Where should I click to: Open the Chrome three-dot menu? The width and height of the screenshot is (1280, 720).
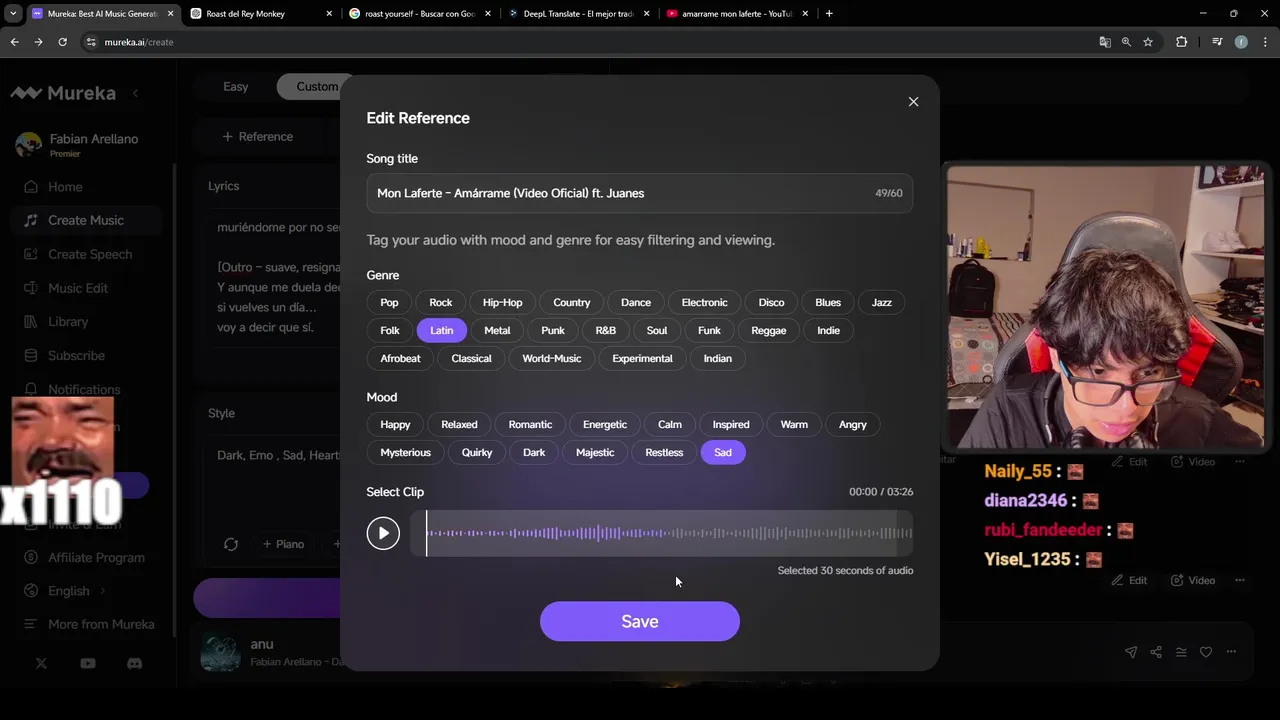click(1265, 42)
